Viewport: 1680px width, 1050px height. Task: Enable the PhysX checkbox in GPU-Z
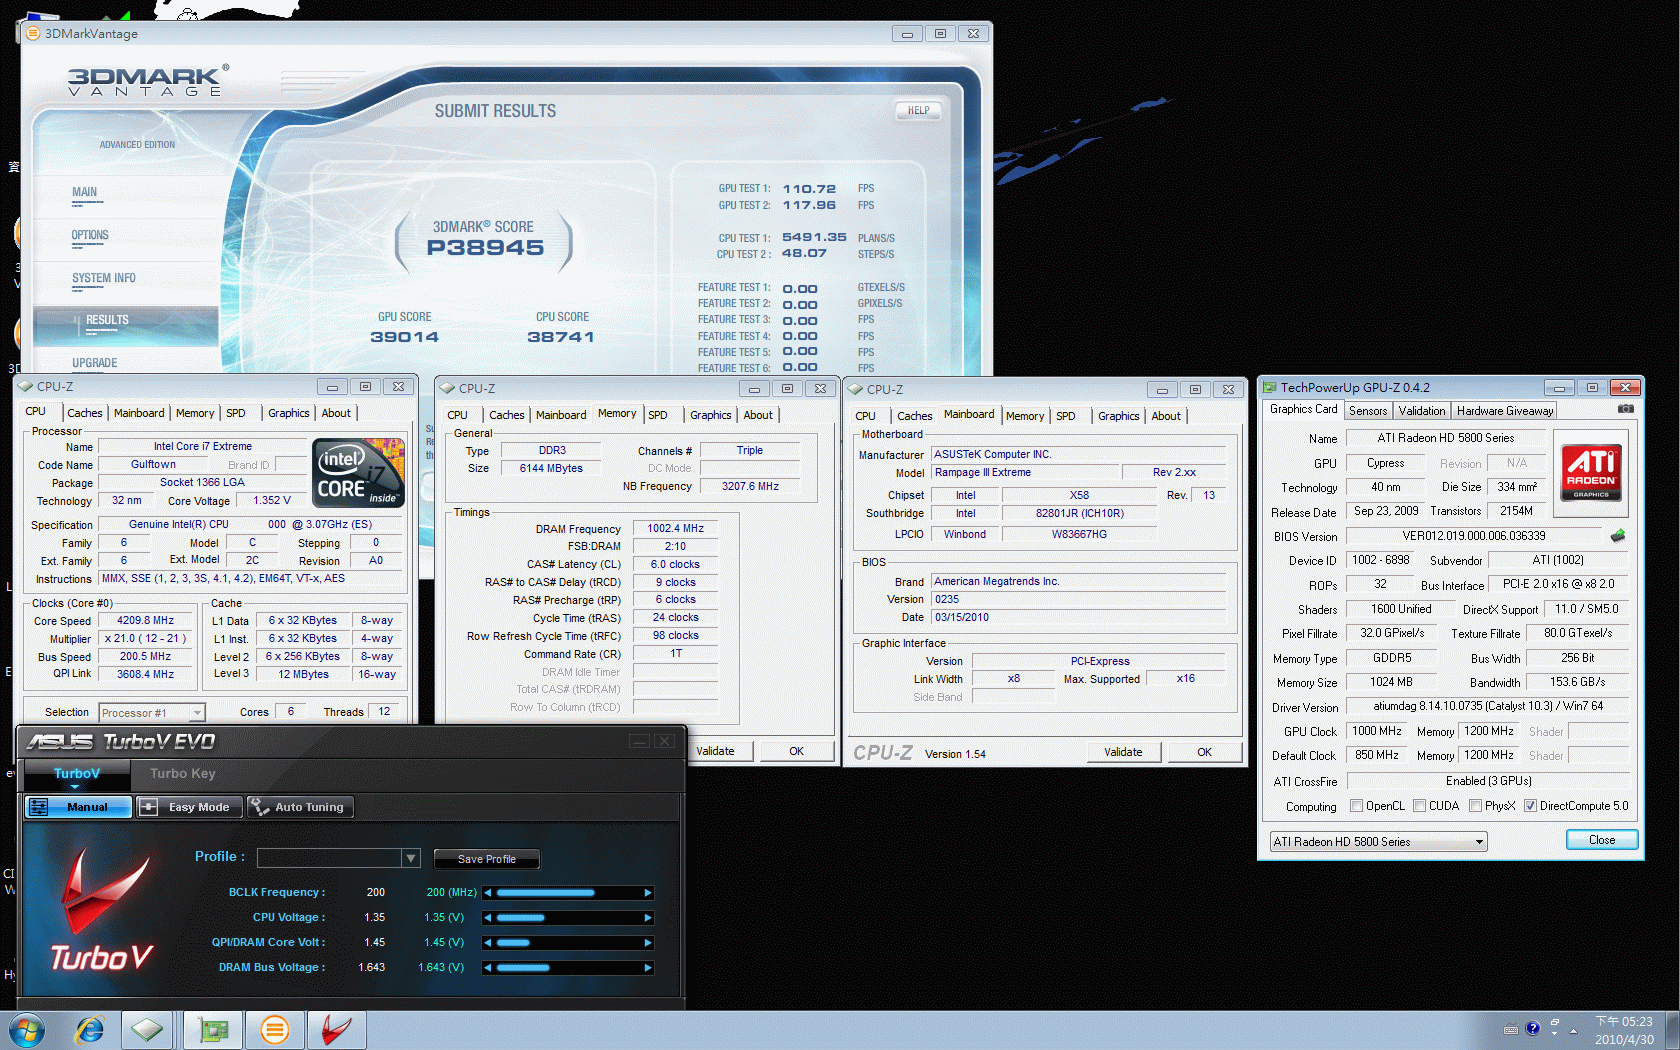tap(1475, 806)
